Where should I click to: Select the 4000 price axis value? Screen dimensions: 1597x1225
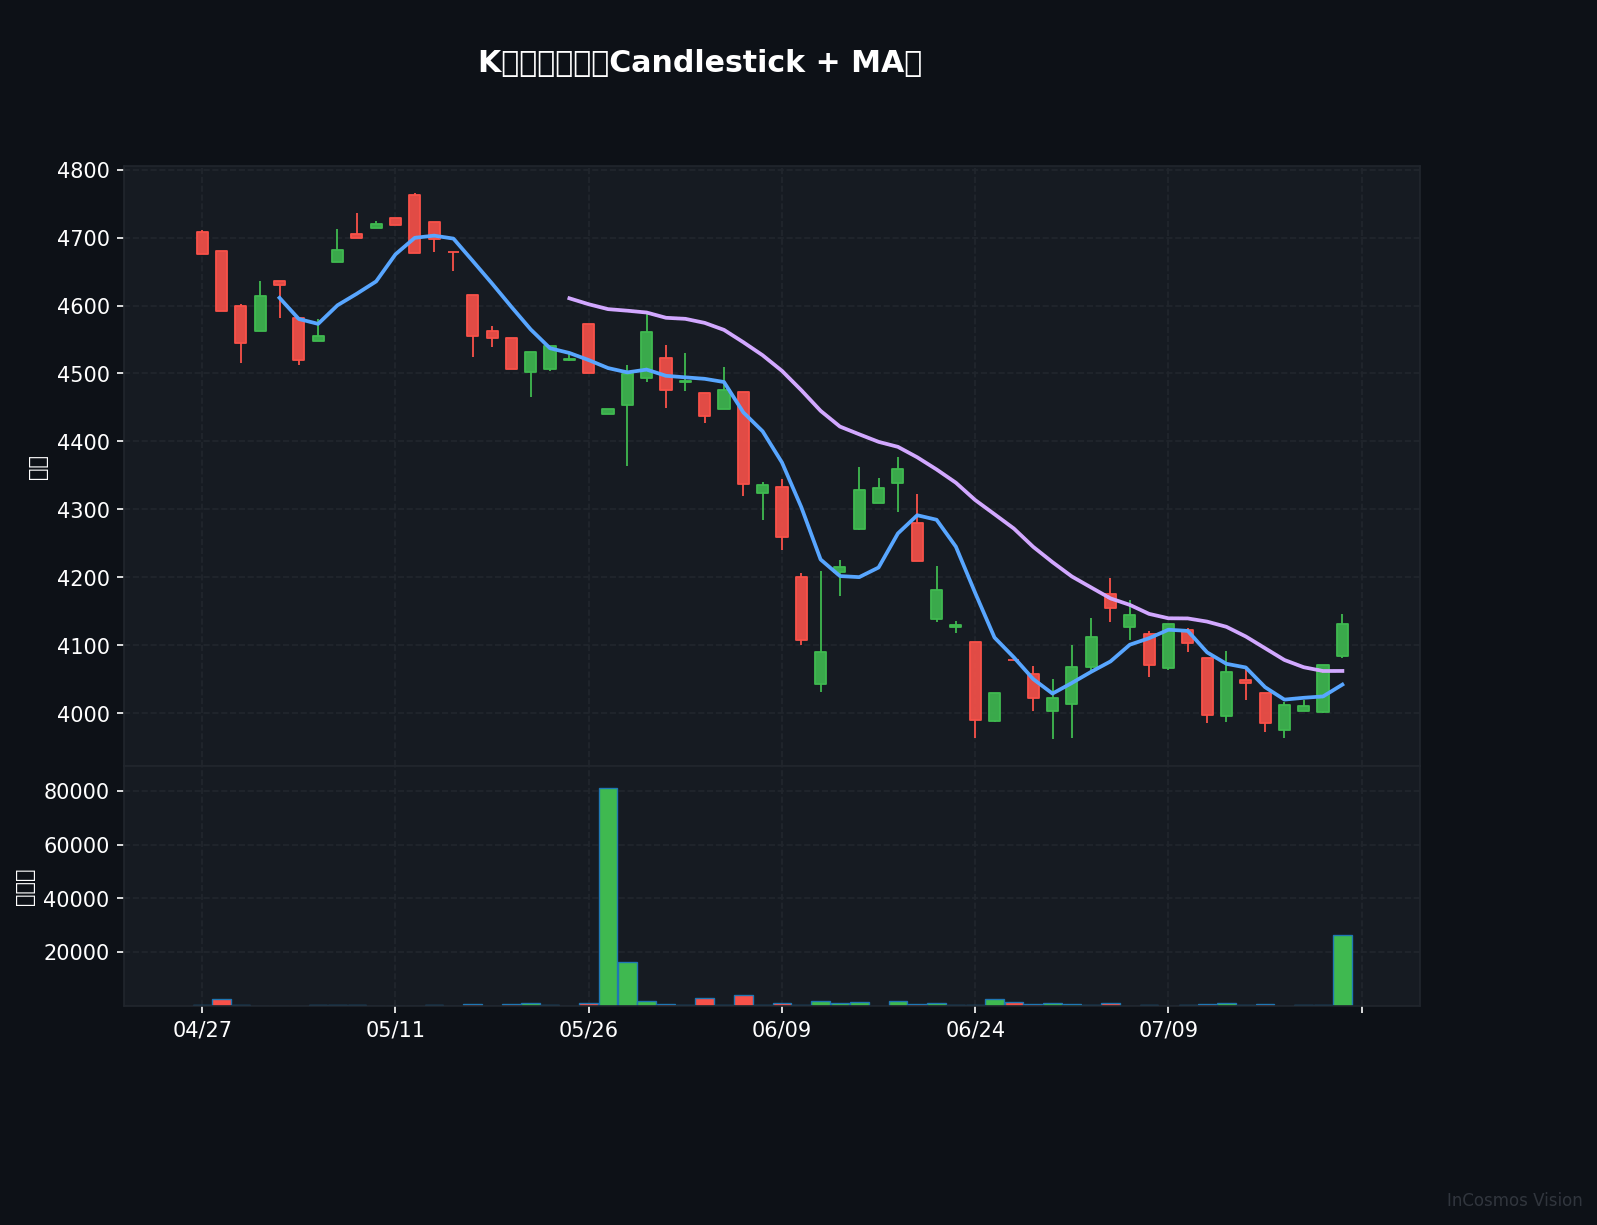click(x=84, y=714)
